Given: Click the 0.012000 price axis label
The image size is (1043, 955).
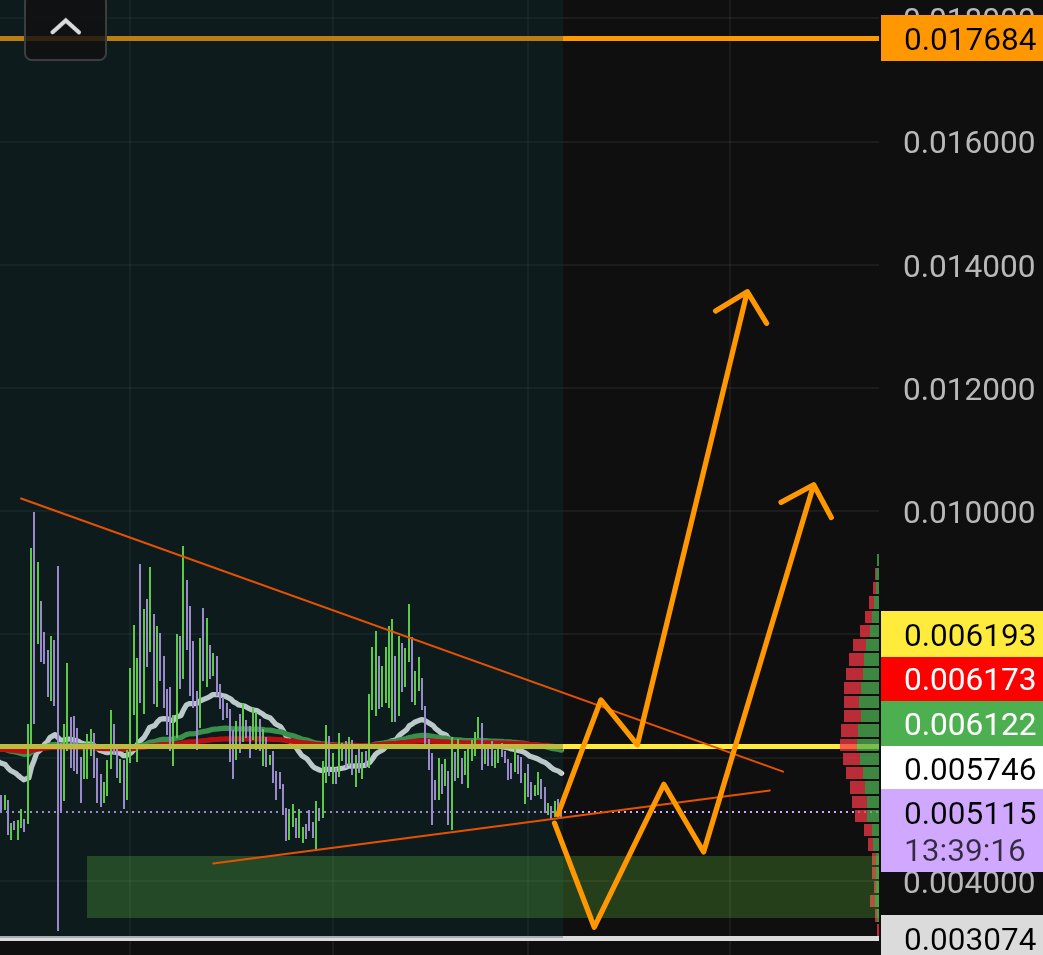Looking at the screenshot, I should coord(968,389).
